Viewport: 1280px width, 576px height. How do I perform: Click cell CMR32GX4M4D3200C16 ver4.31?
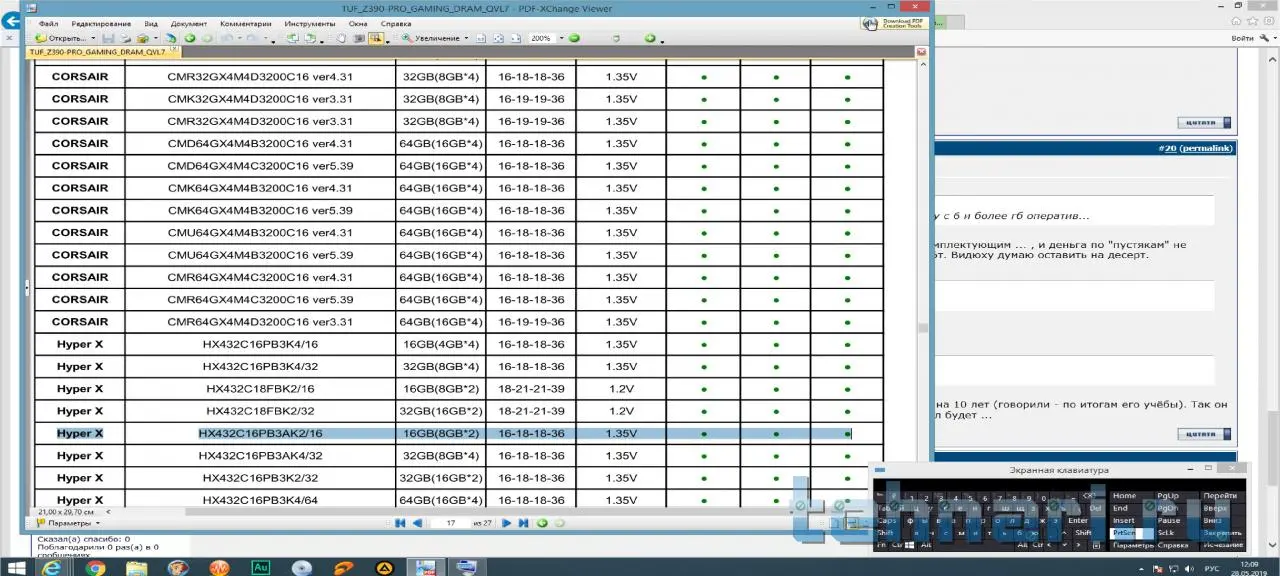[x=260, y=77]
